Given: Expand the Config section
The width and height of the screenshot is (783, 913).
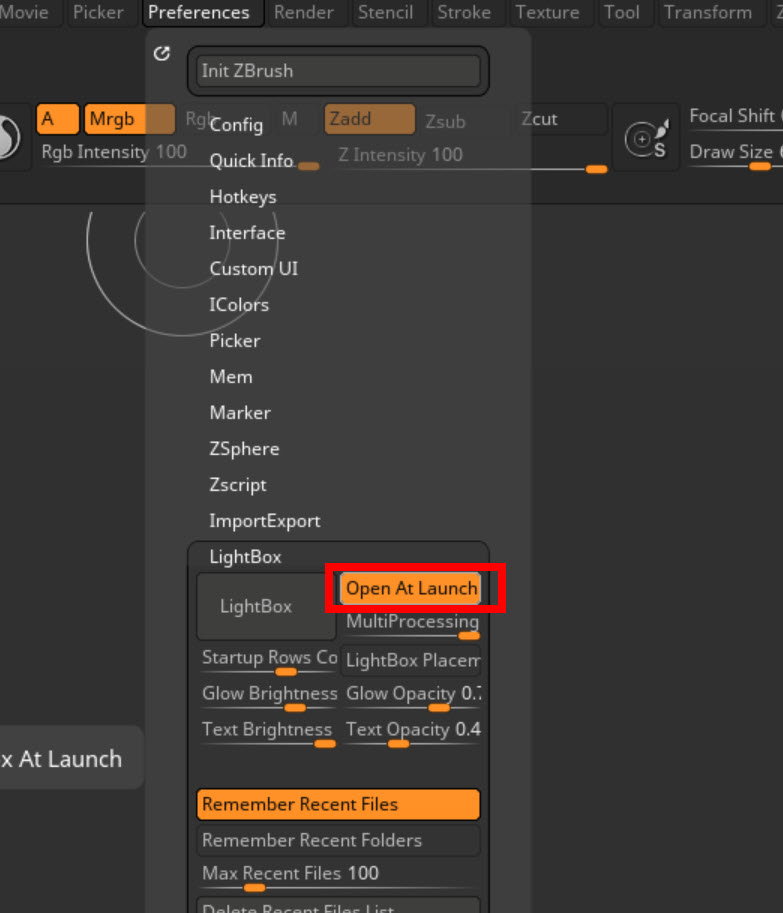Looking at the screenshot, I should (236, 125).
